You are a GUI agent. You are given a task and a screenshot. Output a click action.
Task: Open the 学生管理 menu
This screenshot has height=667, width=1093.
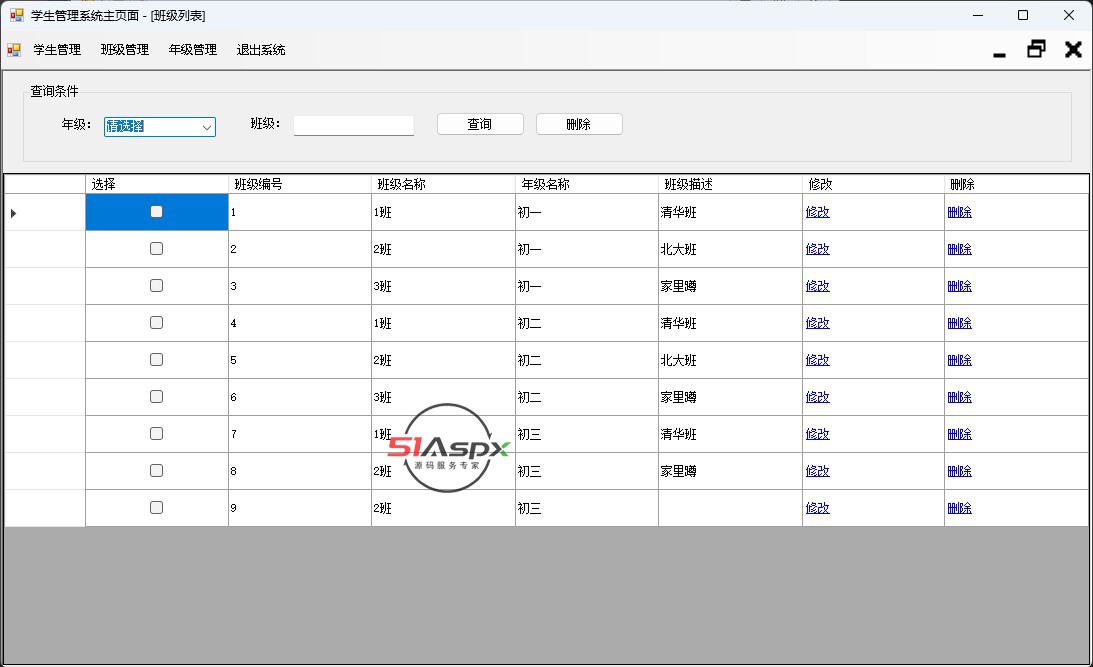coord(57,50)
